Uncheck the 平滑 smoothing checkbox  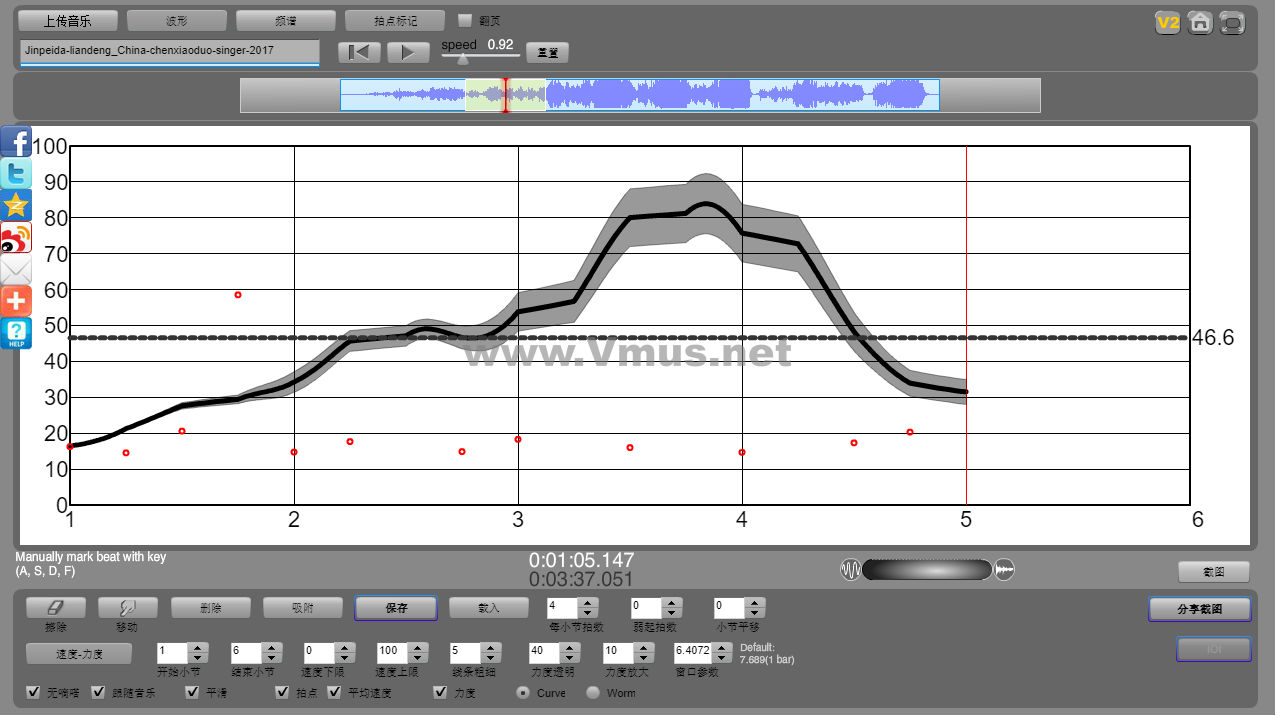click(193, 692)
